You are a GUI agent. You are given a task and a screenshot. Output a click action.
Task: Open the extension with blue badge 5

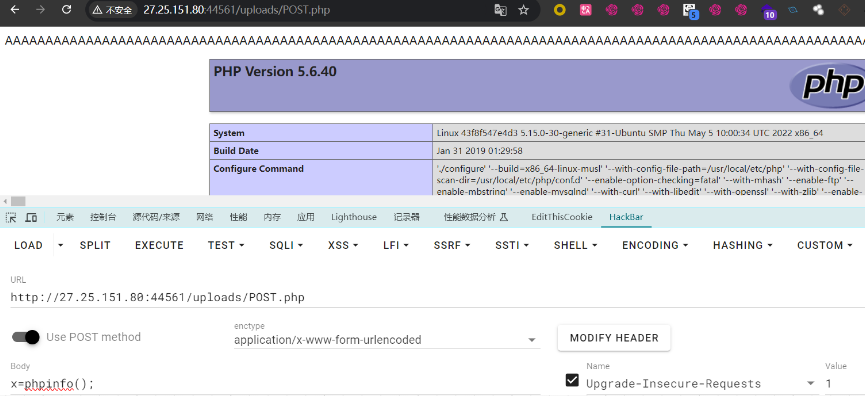(690, 10)
